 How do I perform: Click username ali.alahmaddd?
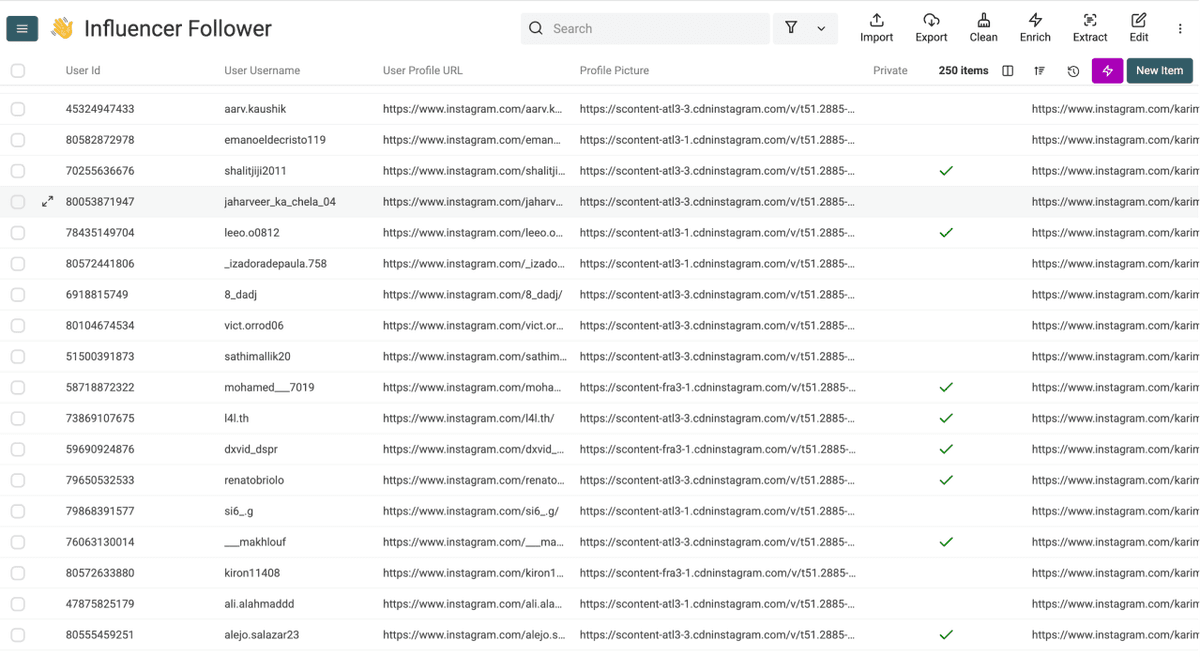pos(259,604)
